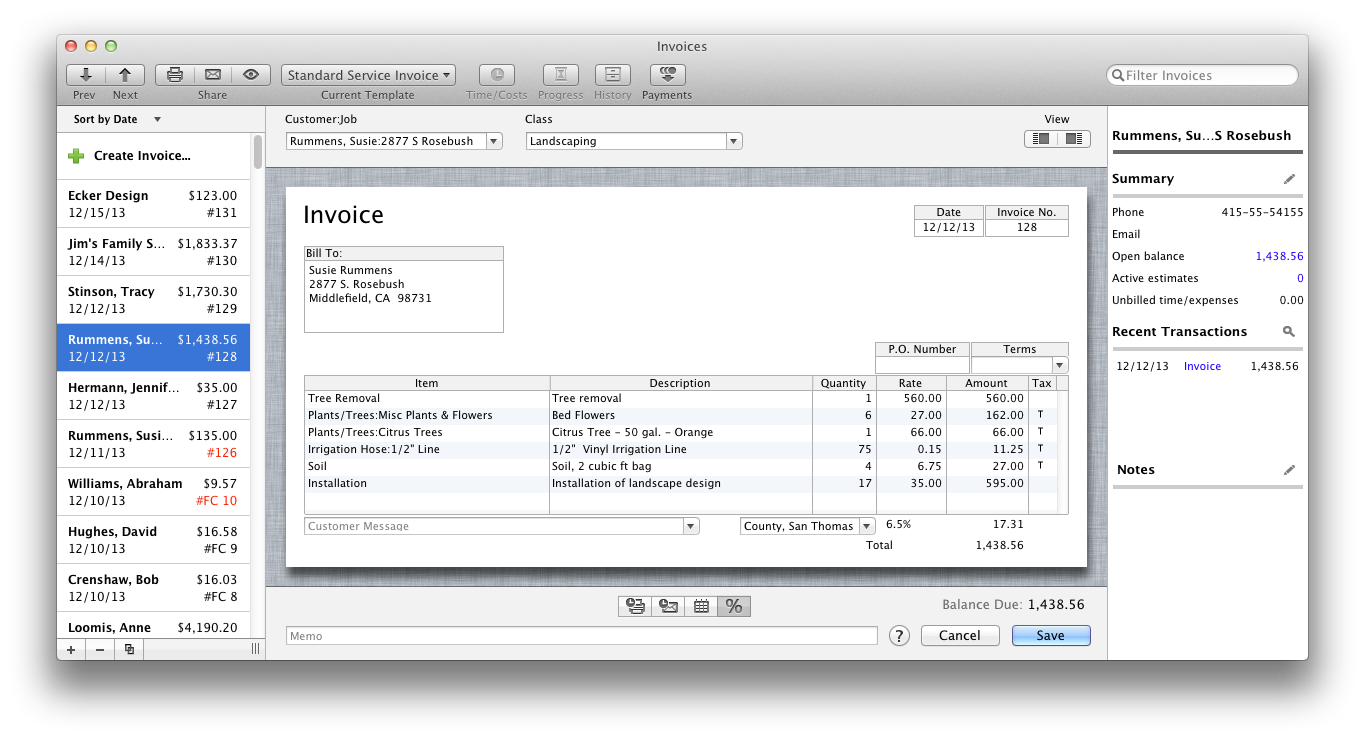Edit the Summary section with the pencil icon
Image resolution: width=1365 pixels, height=739 pixels.
click(1289, 179)
